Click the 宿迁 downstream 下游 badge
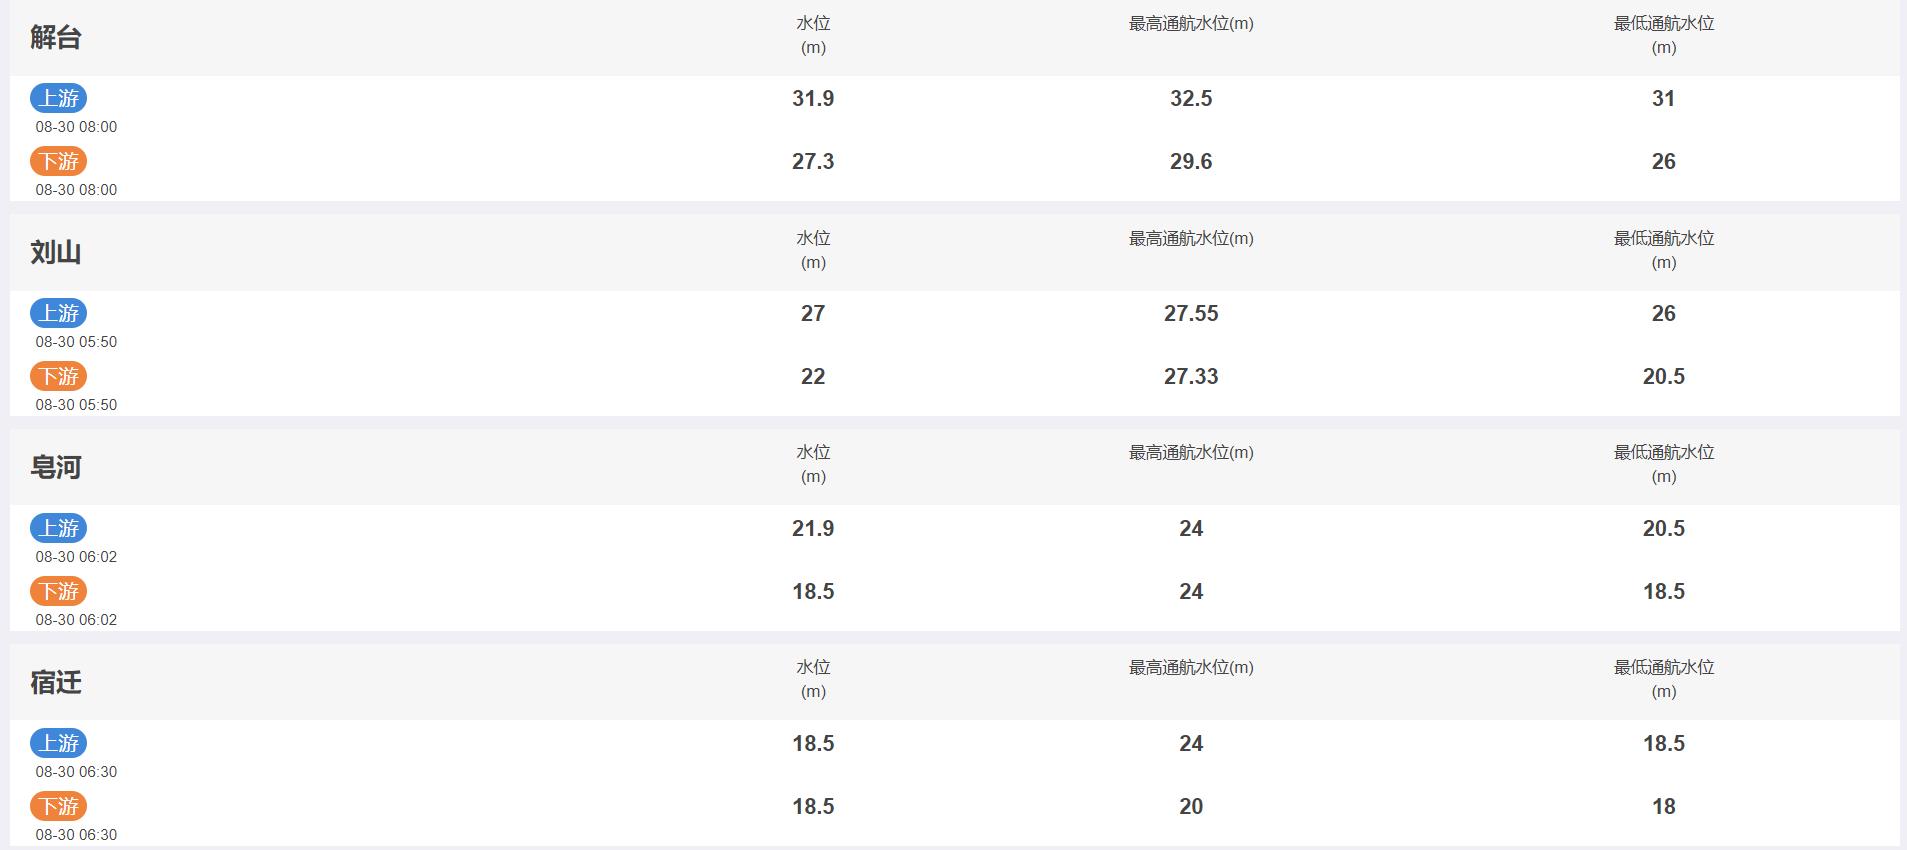1907x850 pixels. 59,806
